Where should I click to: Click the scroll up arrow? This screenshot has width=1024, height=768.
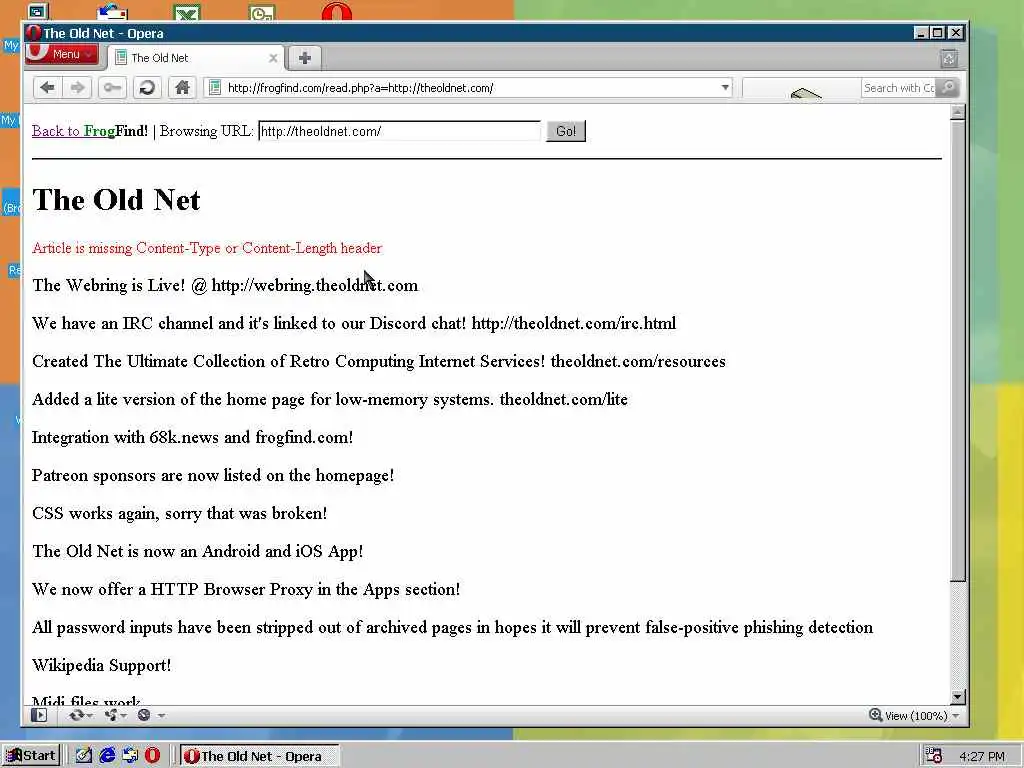click(957, 112)
